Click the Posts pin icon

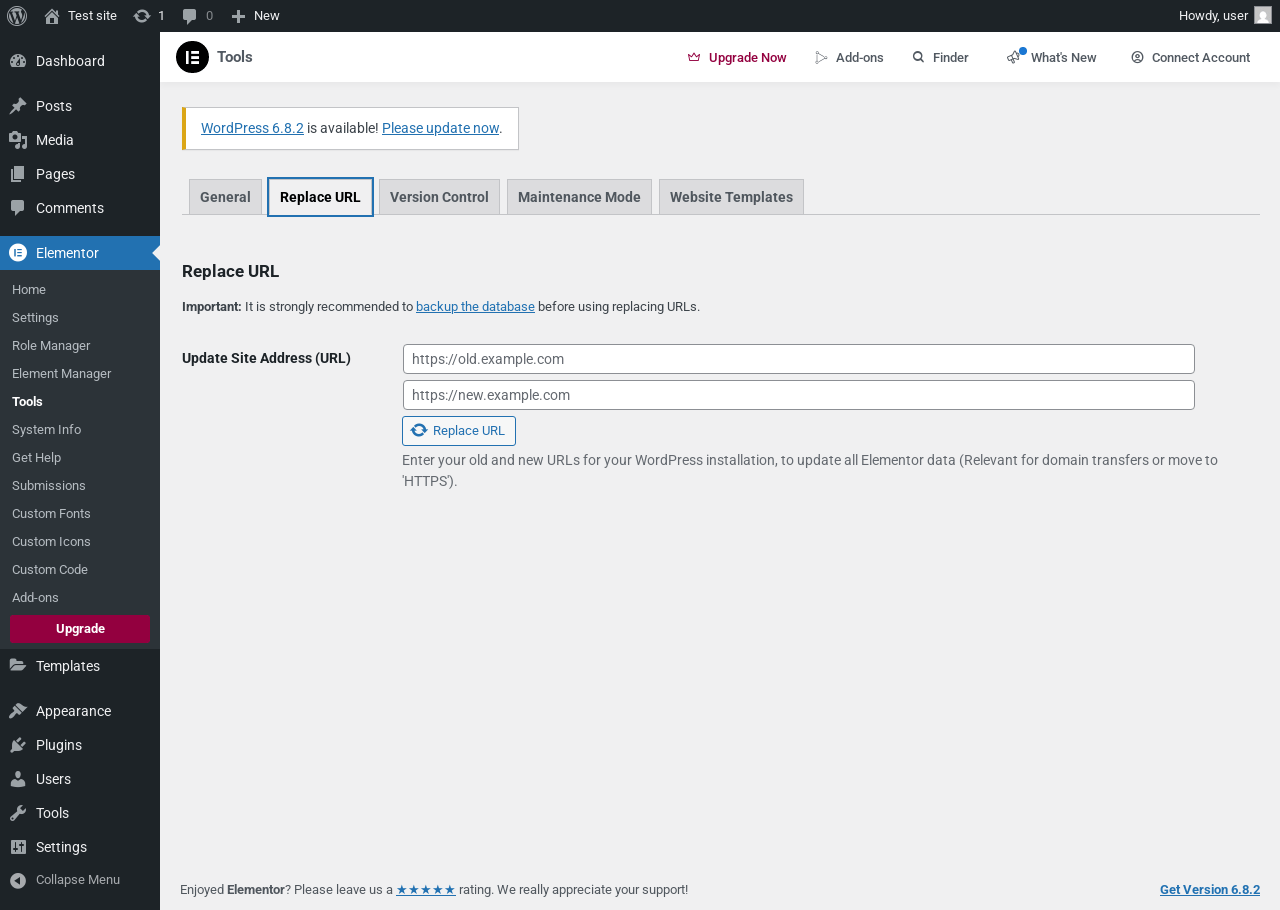click(18, 106)
